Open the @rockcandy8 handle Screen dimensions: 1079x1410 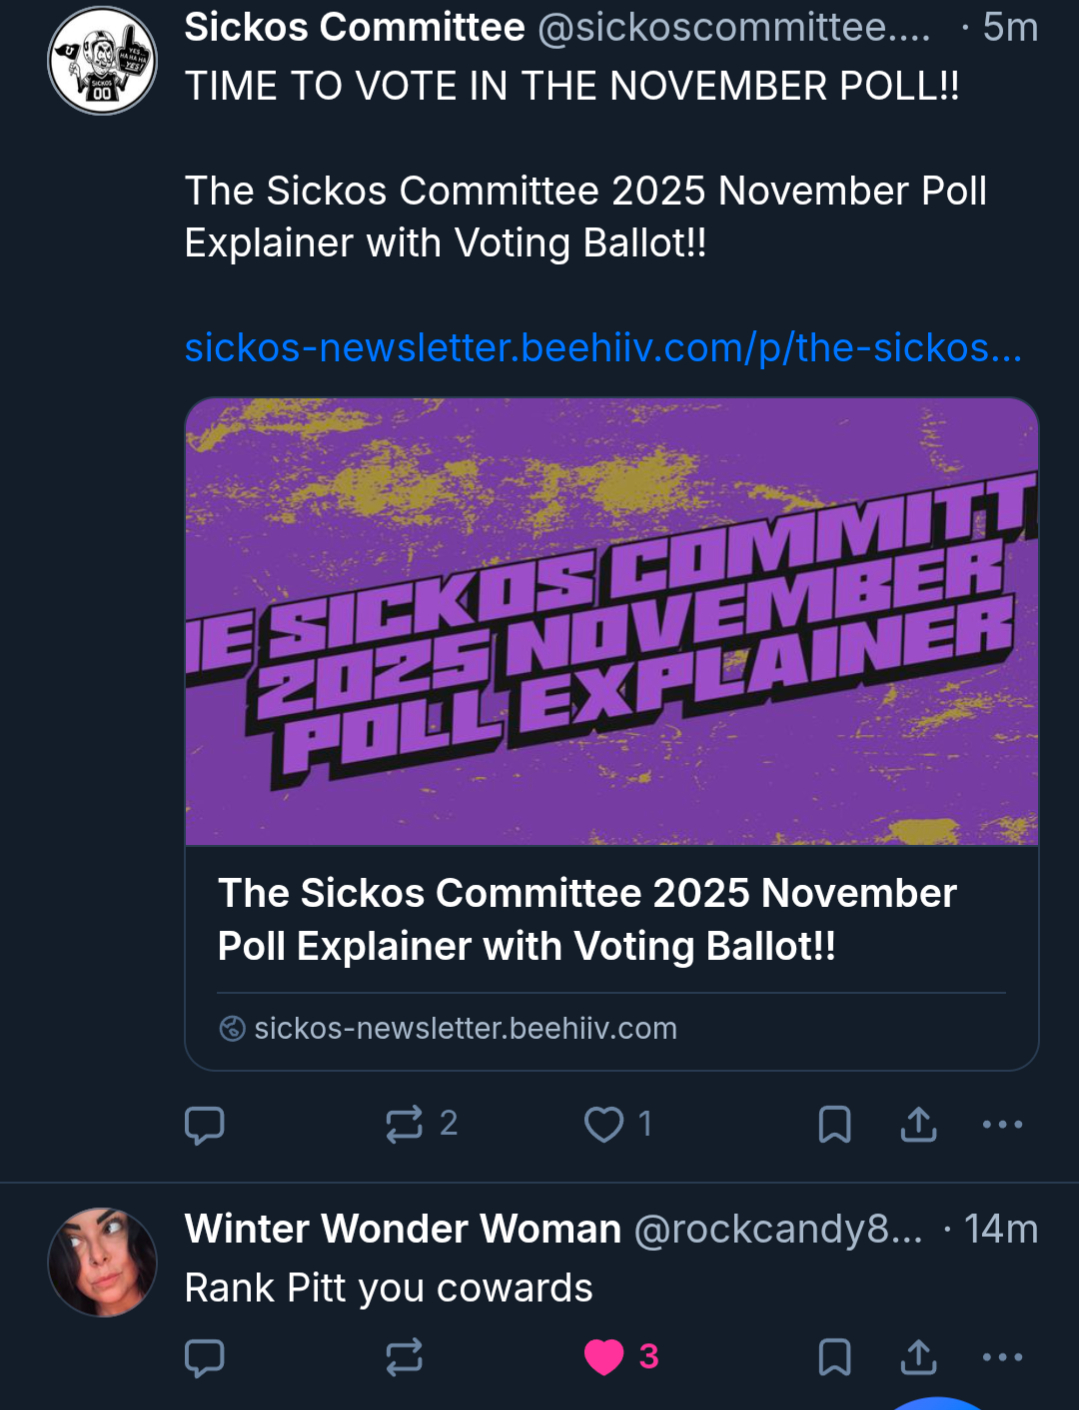pos(778,1229)
